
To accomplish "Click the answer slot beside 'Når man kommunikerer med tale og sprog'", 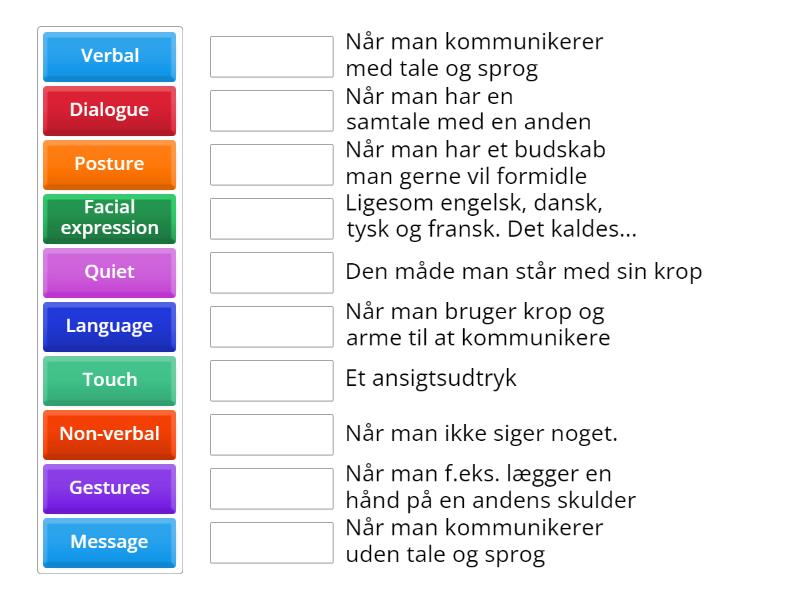I will tap(270, 56).
